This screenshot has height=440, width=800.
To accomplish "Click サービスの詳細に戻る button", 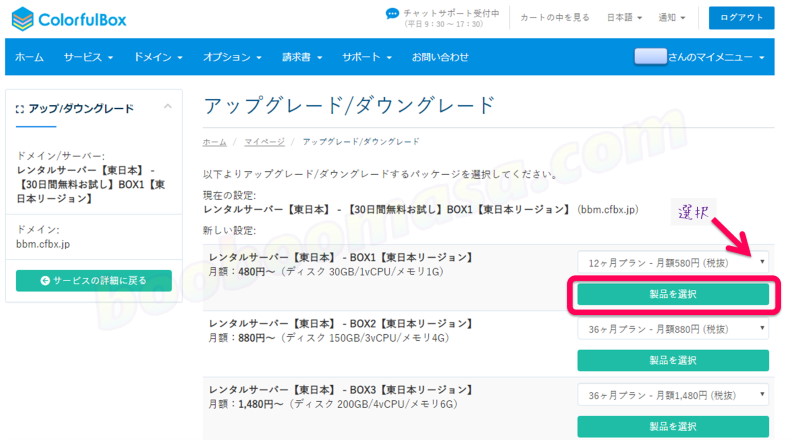I will coord(94,280).
